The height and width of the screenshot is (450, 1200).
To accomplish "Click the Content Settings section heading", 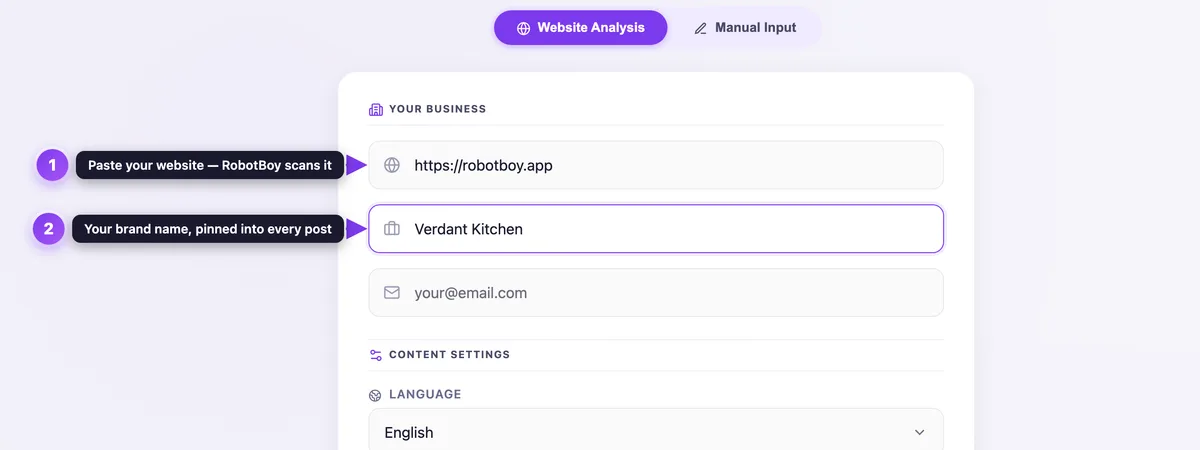I will (449, 355).
